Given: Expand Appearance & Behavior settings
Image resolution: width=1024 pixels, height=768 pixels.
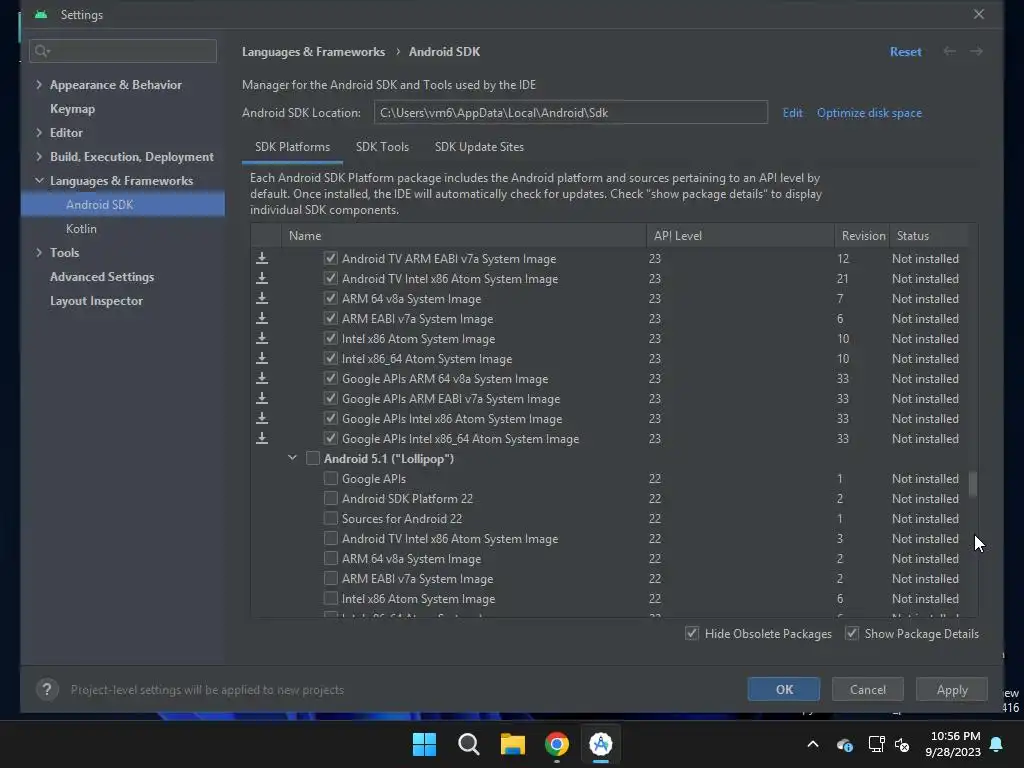Looking at the screenshot, I should [x=39, y=85].
